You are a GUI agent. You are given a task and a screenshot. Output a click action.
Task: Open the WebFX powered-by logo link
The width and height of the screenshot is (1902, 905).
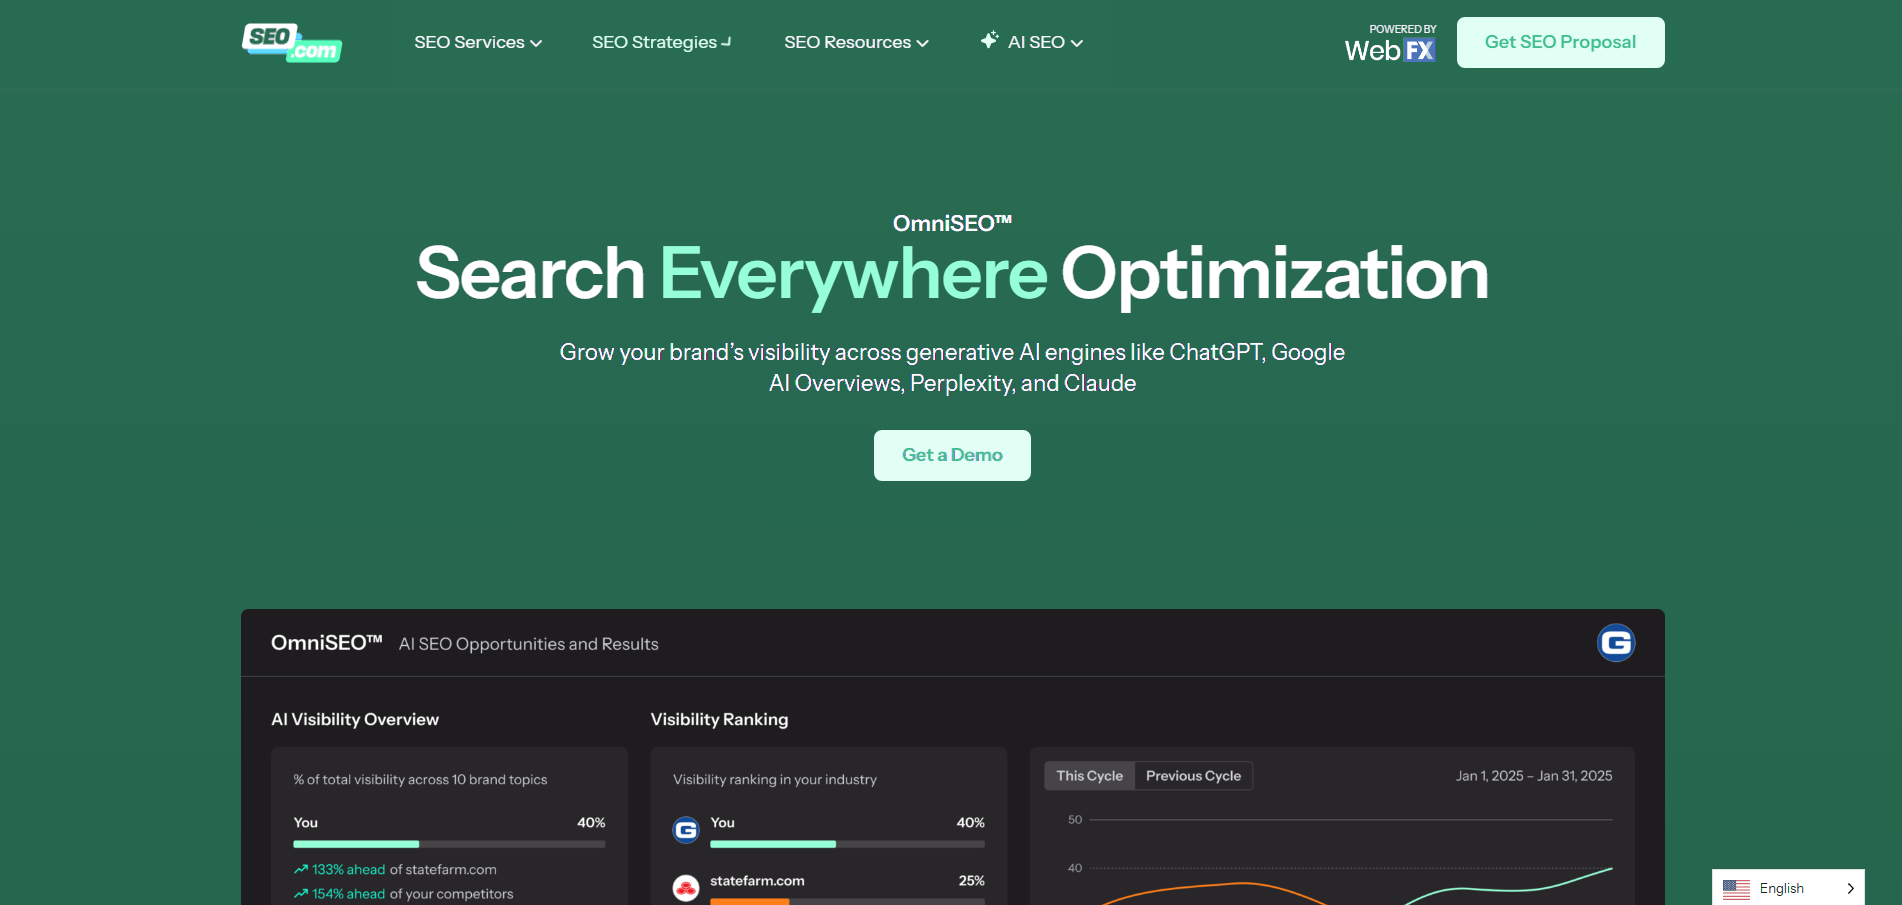pyautogui.click(x=1390, y=44)
